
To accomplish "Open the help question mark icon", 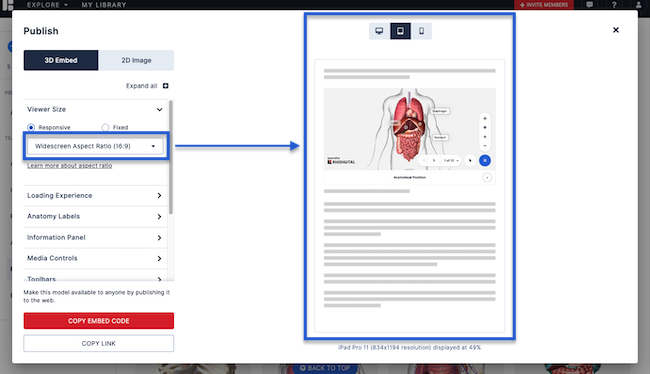I will point(614,5).
